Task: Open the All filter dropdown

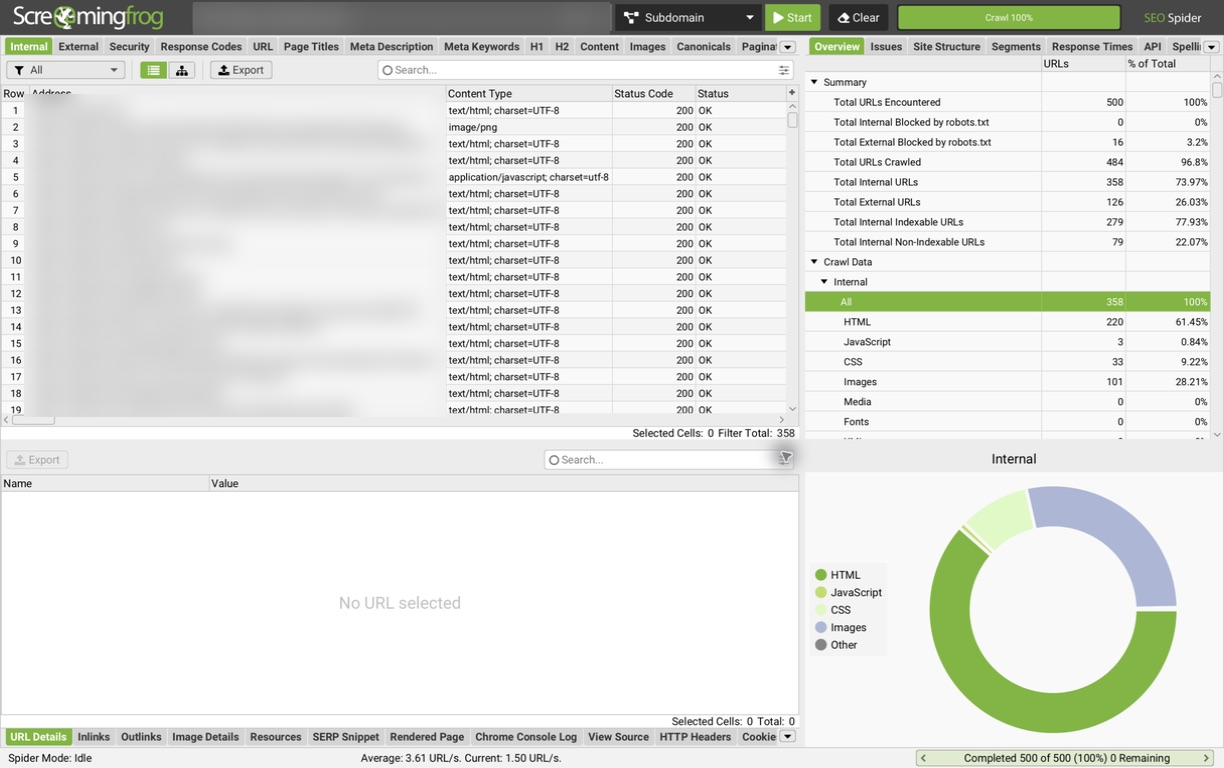Action: click(x=65, y=70)
